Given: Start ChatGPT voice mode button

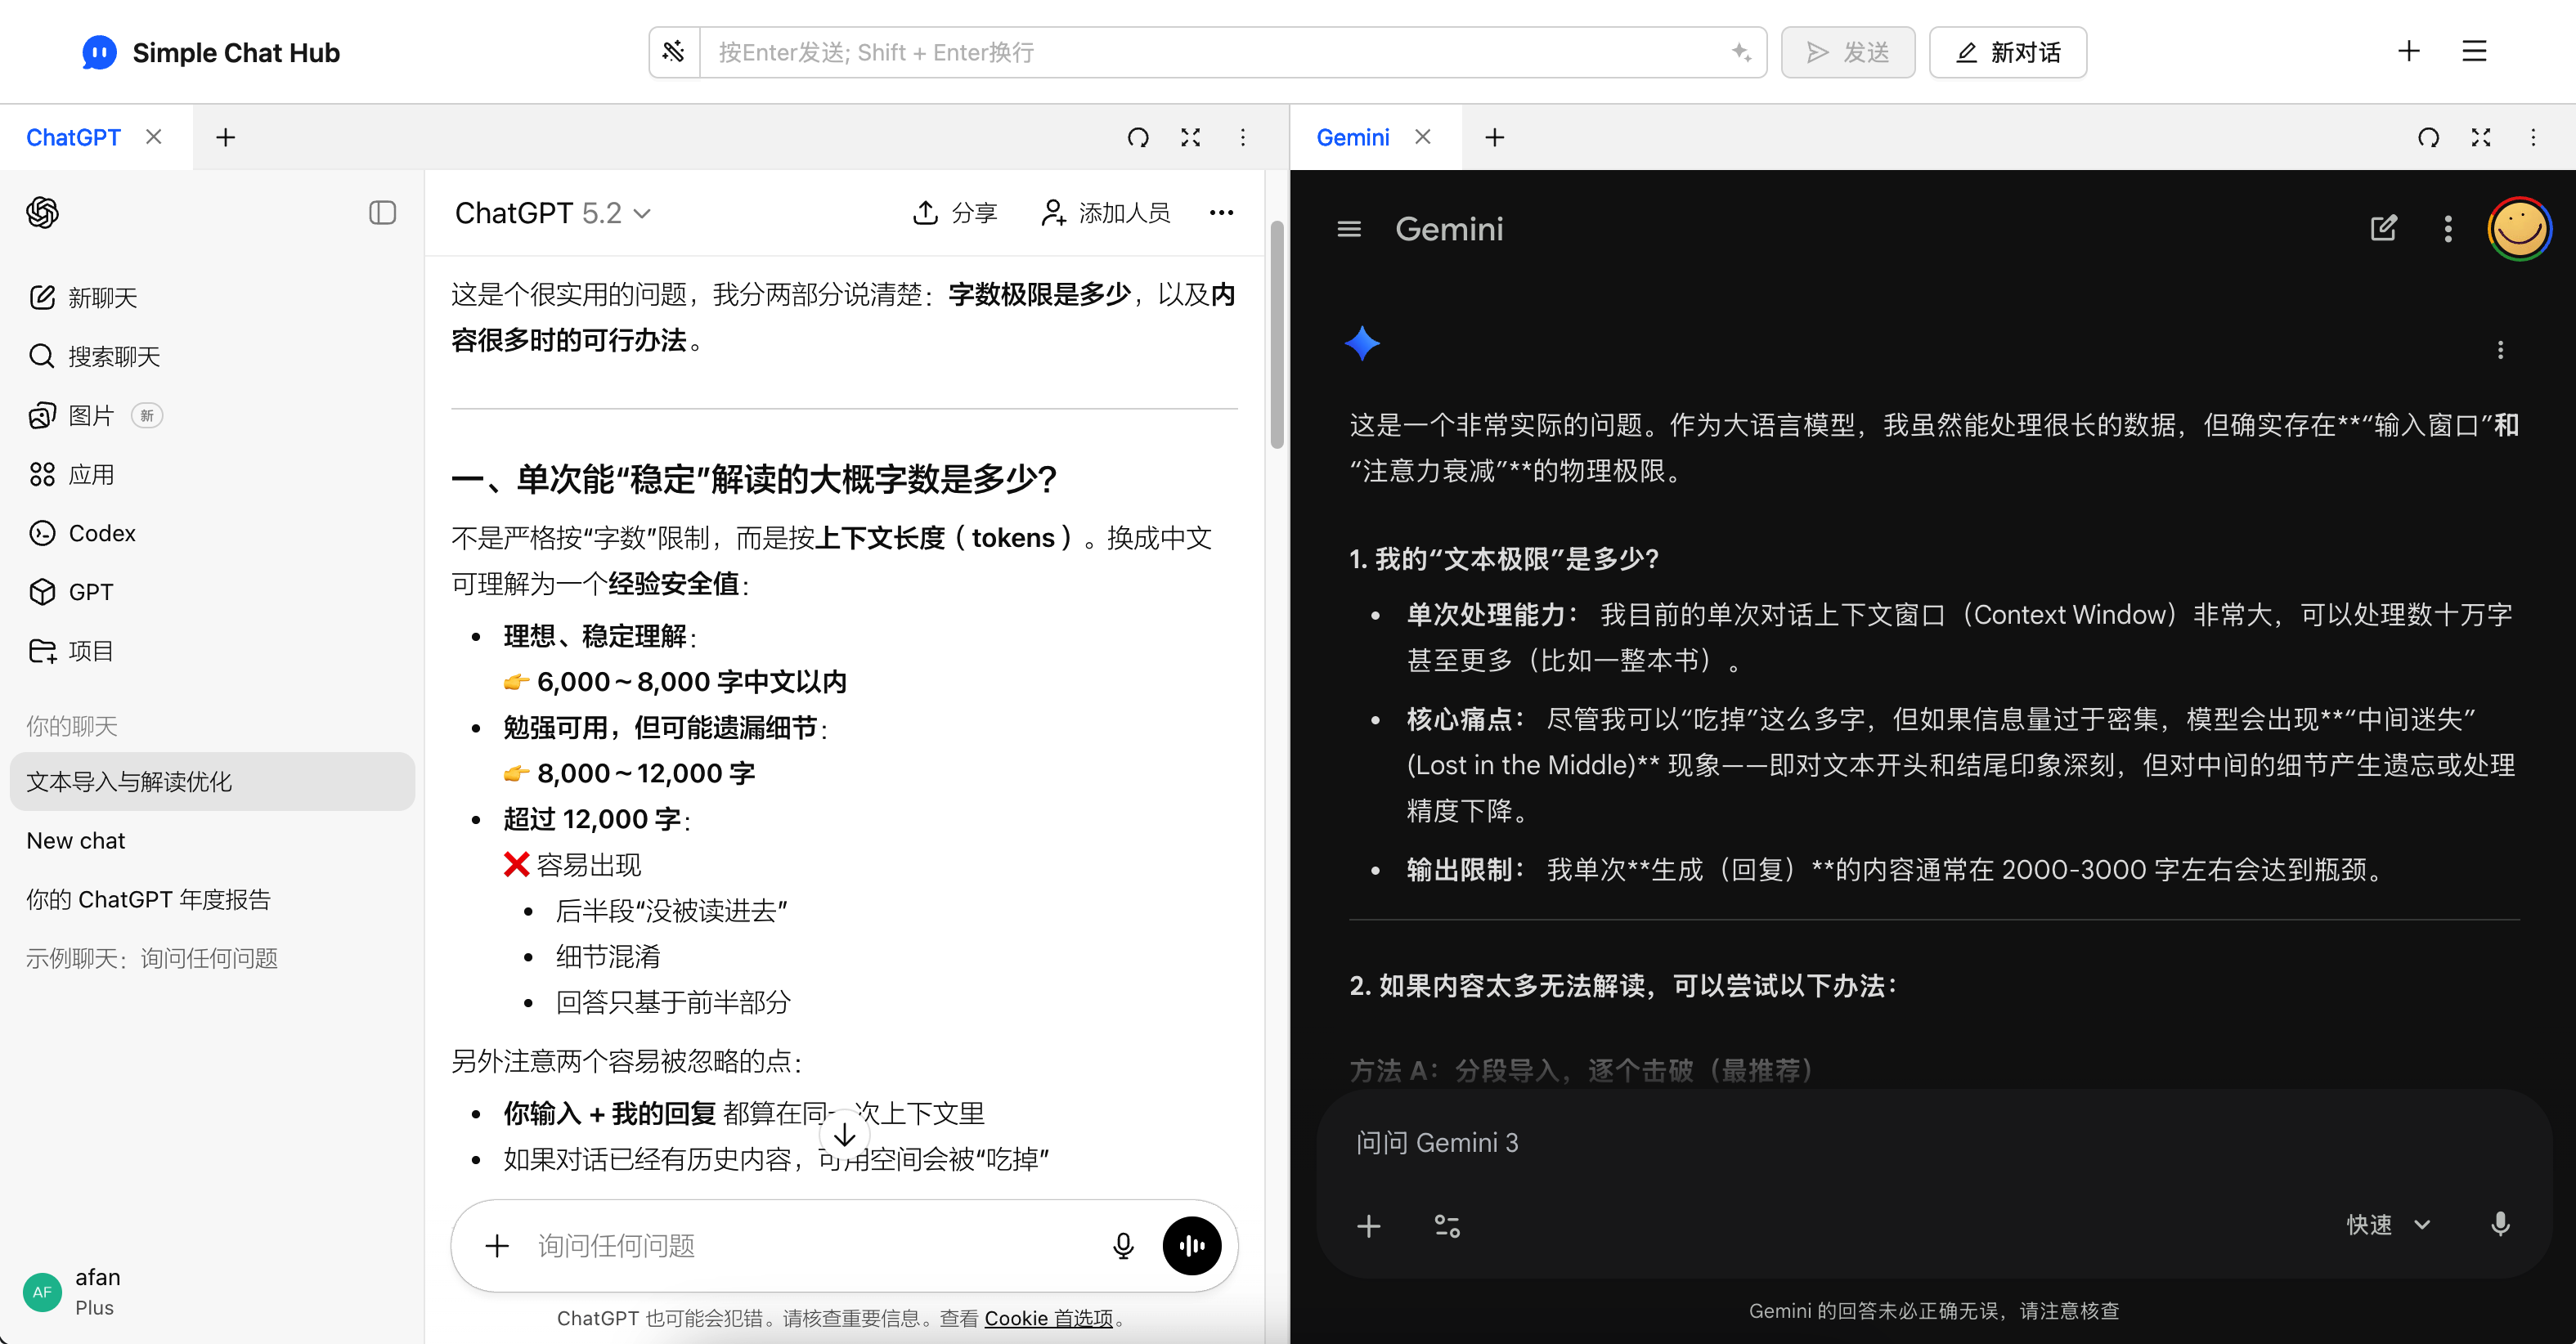Looking at the screenshot, I should [x=1191, y=1245].
